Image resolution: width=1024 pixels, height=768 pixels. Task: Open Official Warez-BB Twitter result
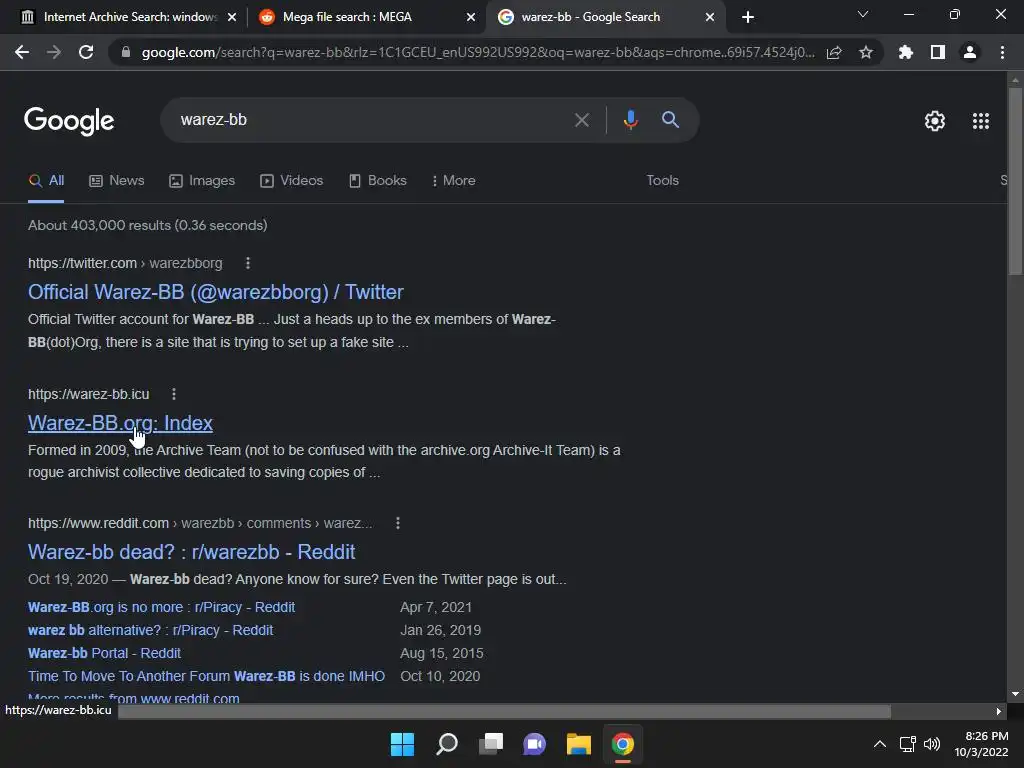click(x=216, y=292)
